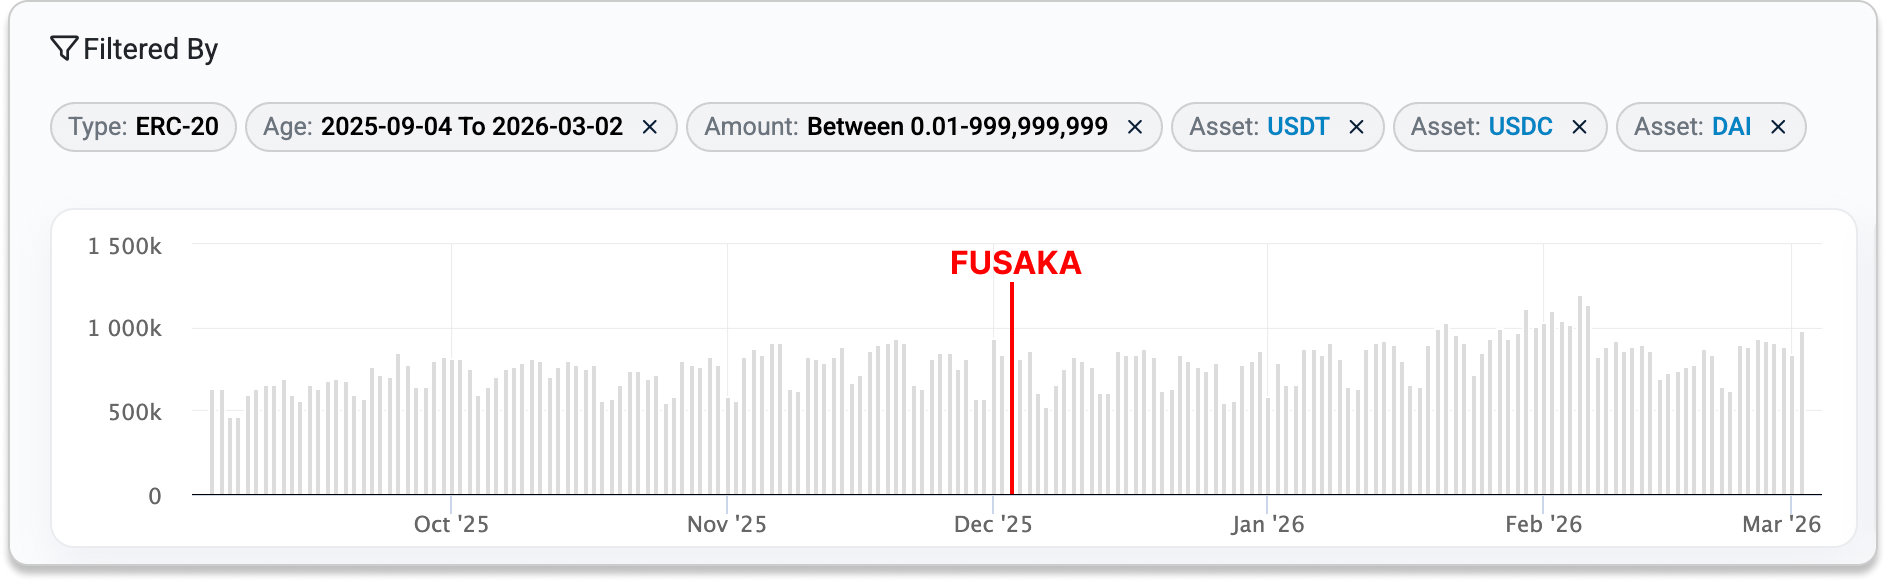Remove the Age date range filter
Image resolution: width=1886 pixels, height=582 pixels.
point(649,127)
